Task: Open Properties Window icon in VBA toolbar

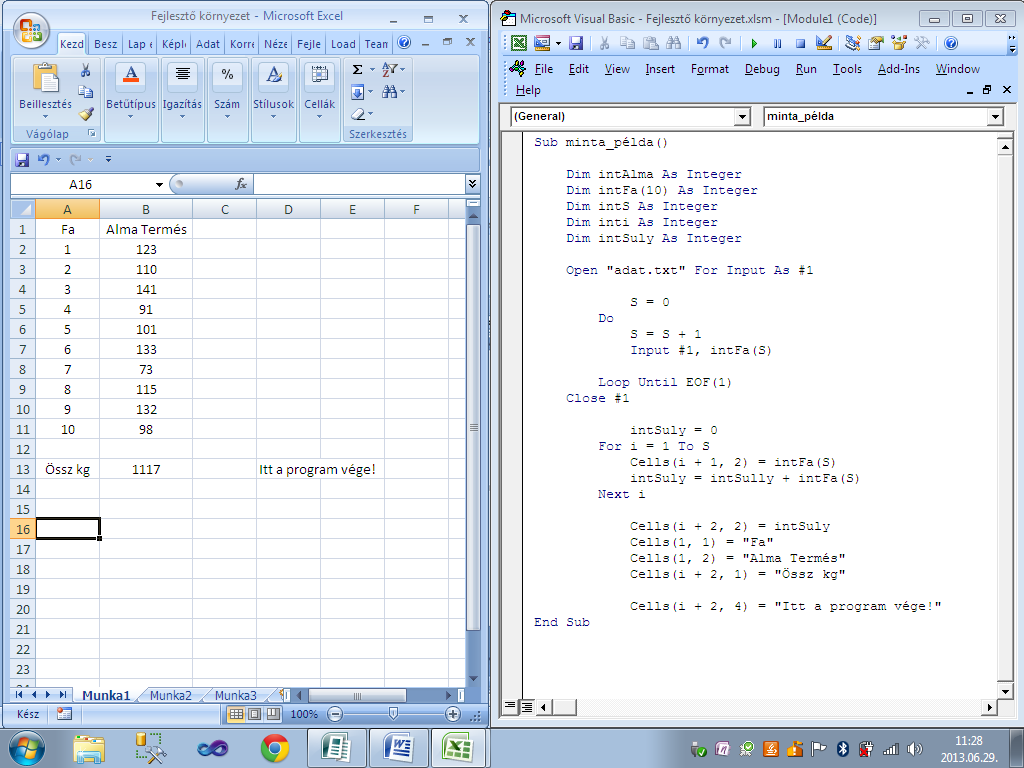Action: point(876,43)
